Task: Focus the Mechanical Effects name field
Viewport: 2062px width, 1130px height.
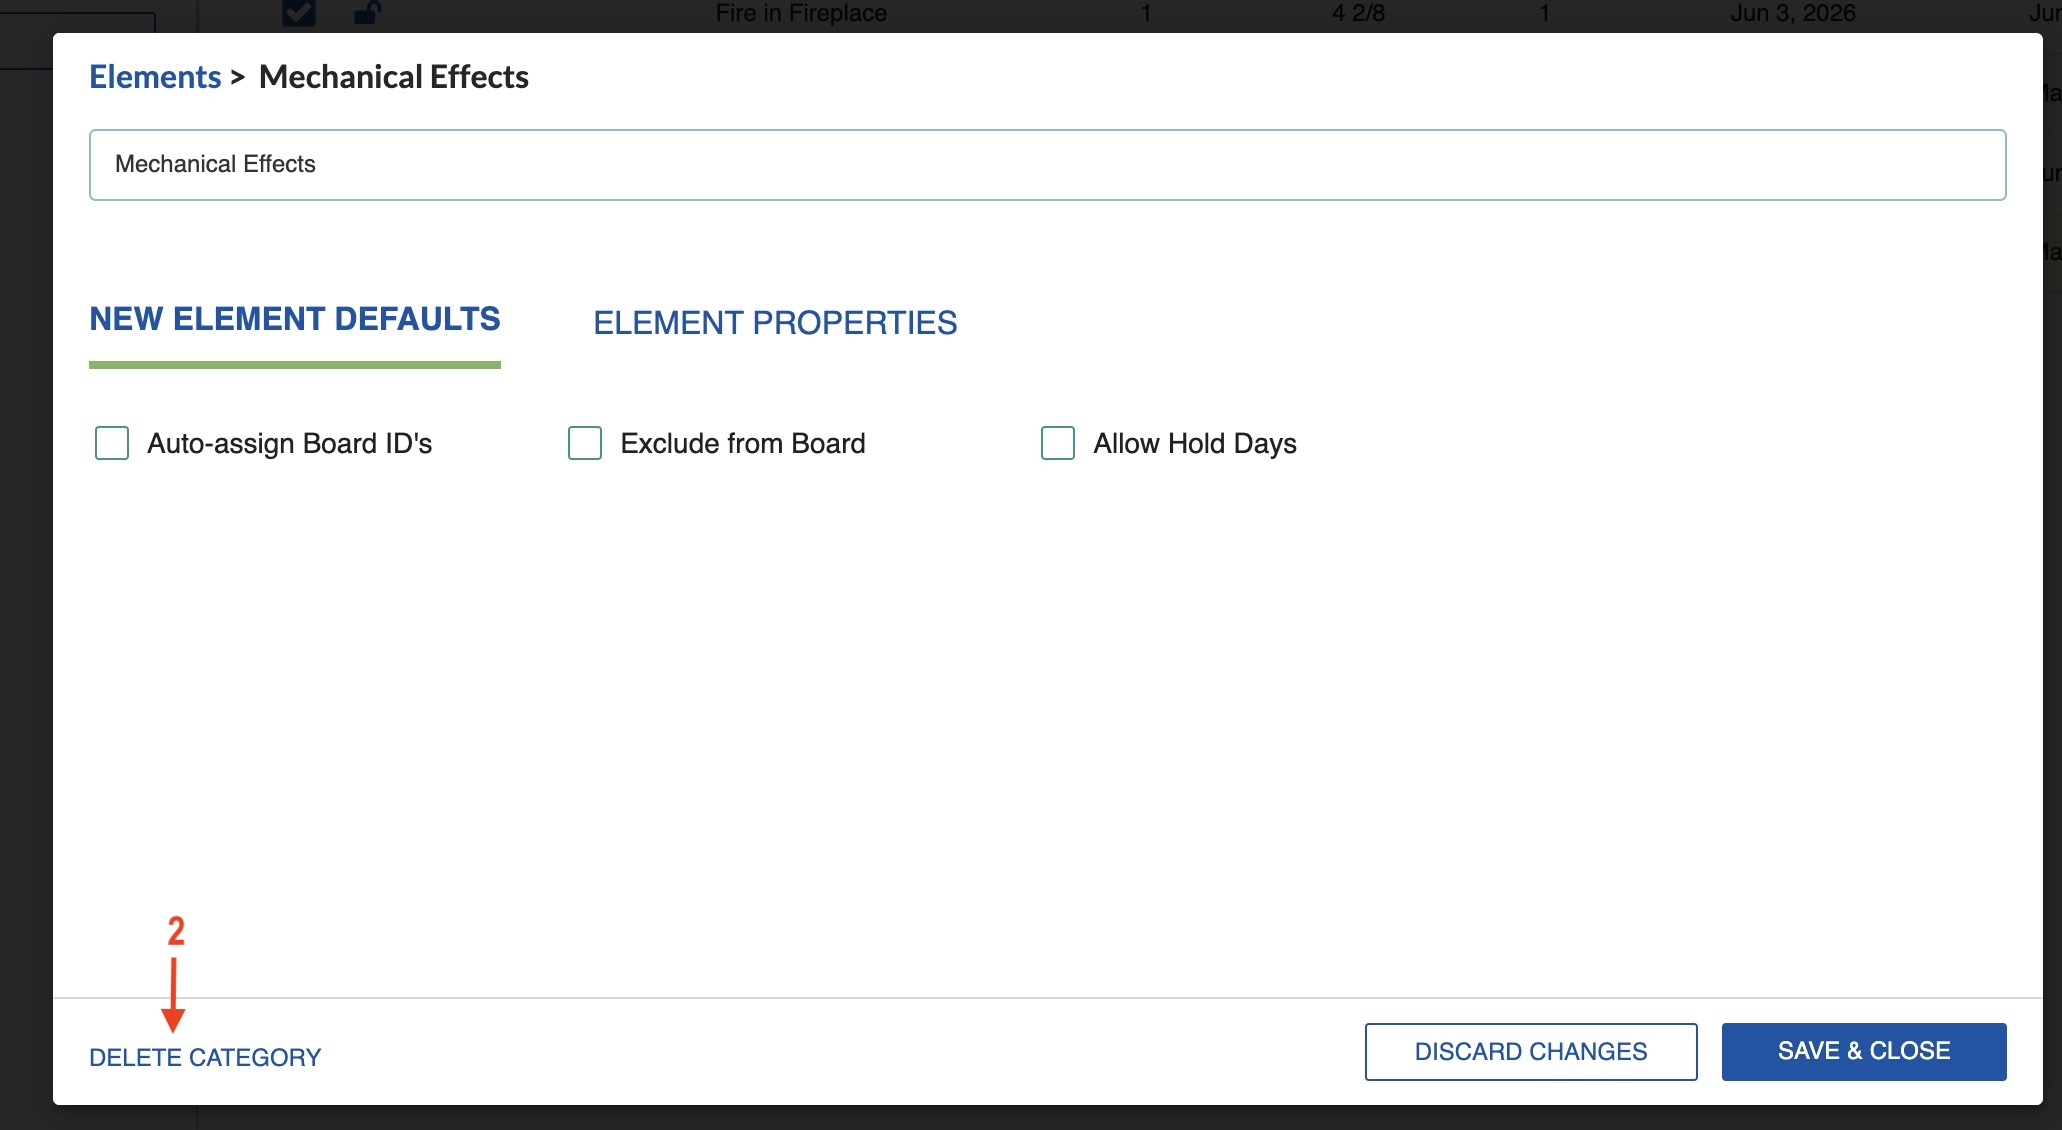Action: click(x=1047, y=165)
